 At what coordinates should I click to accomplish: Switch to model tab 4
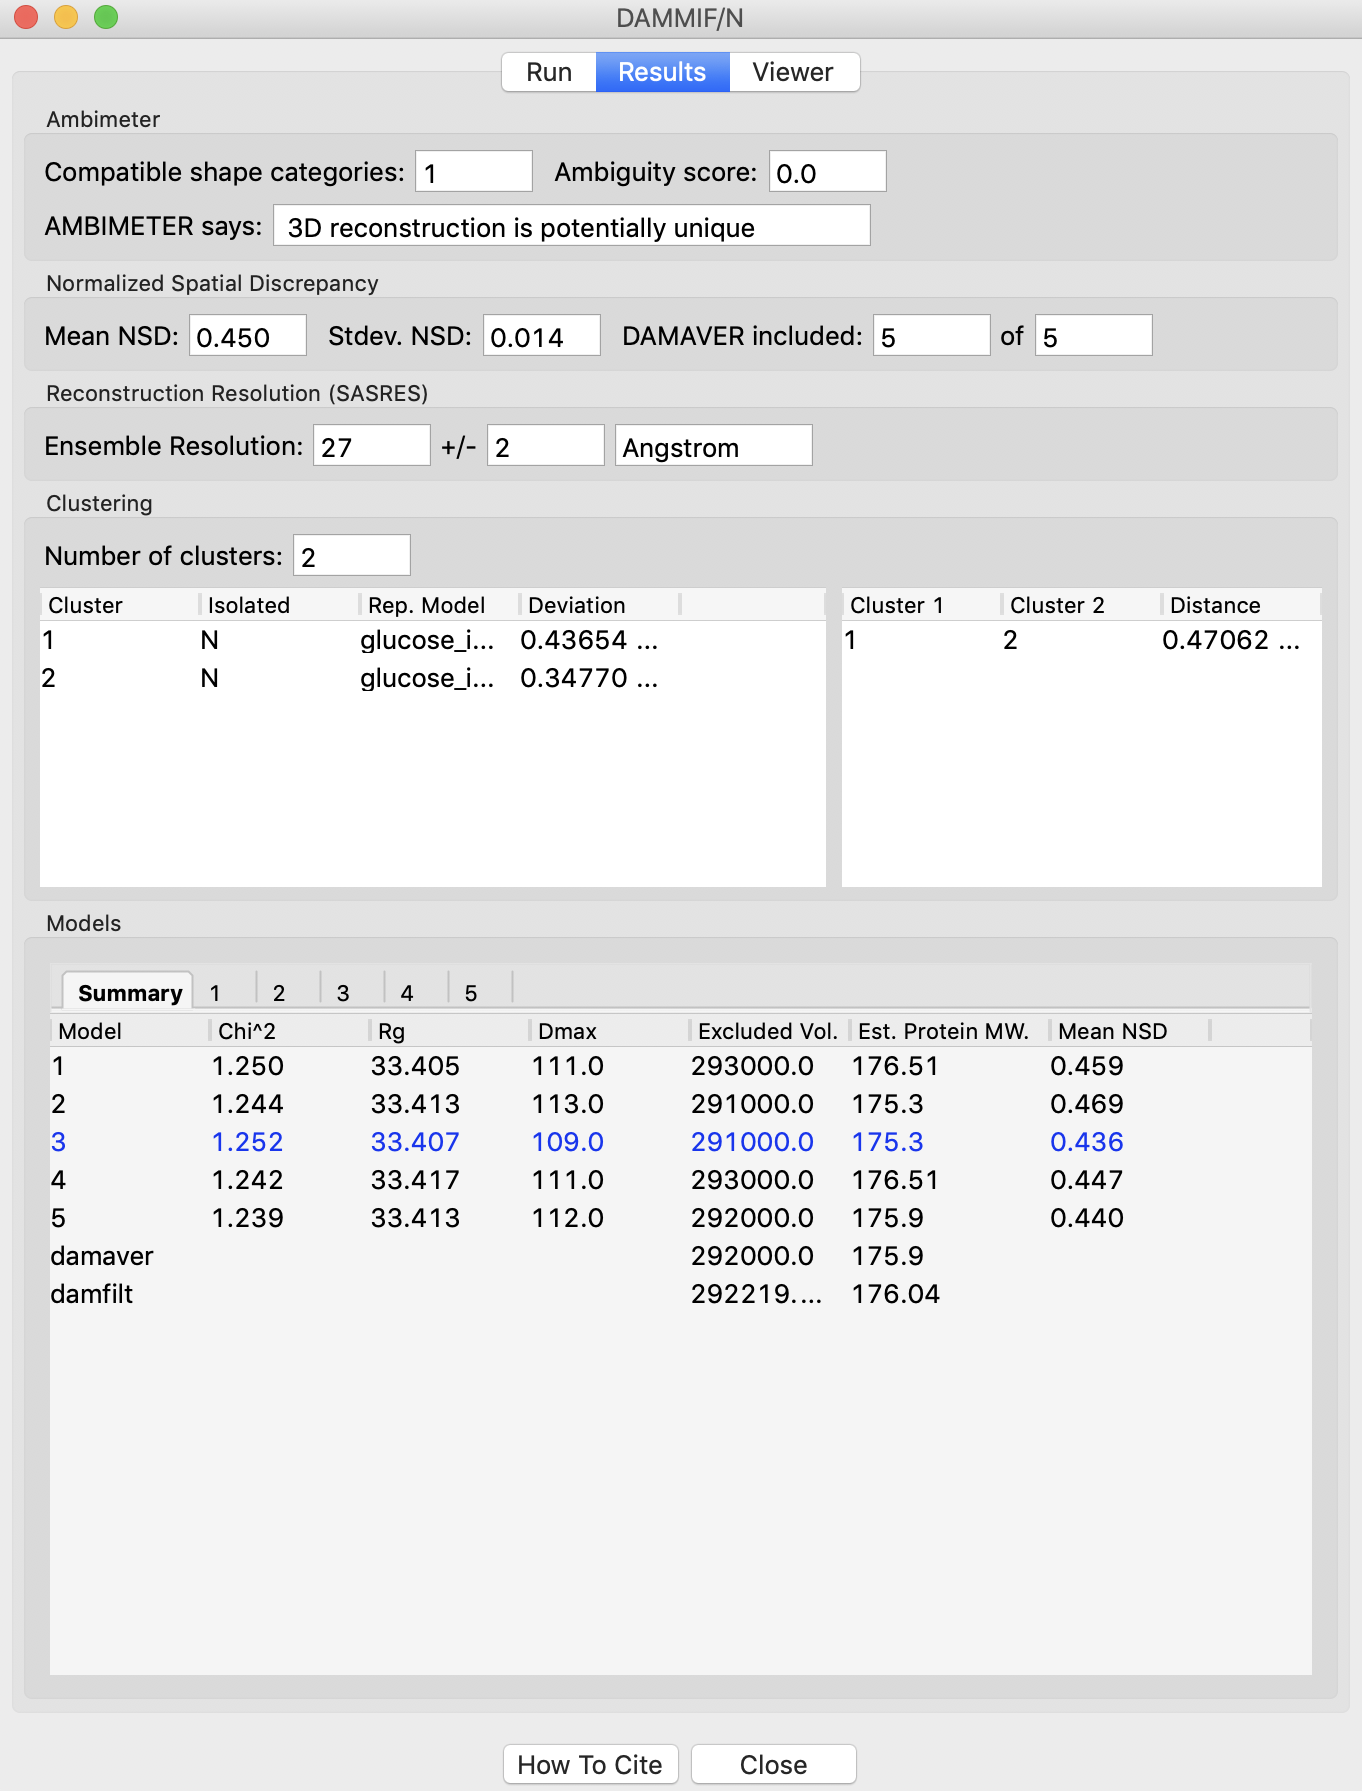407,992
